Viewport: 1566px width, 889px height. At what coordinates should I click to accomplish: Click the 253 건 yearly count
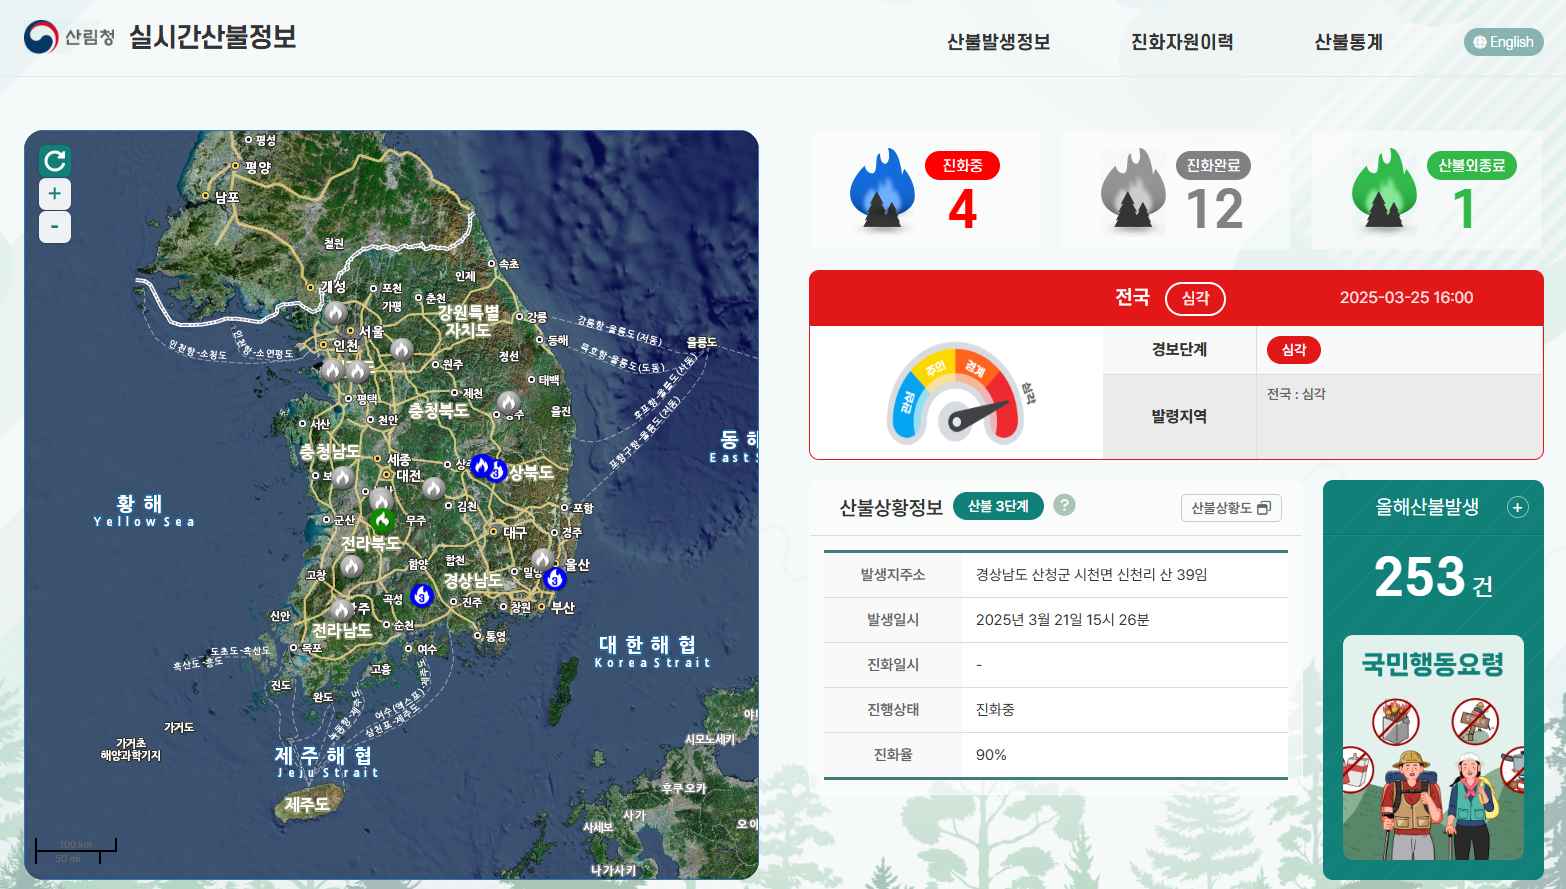(1433, 578)
